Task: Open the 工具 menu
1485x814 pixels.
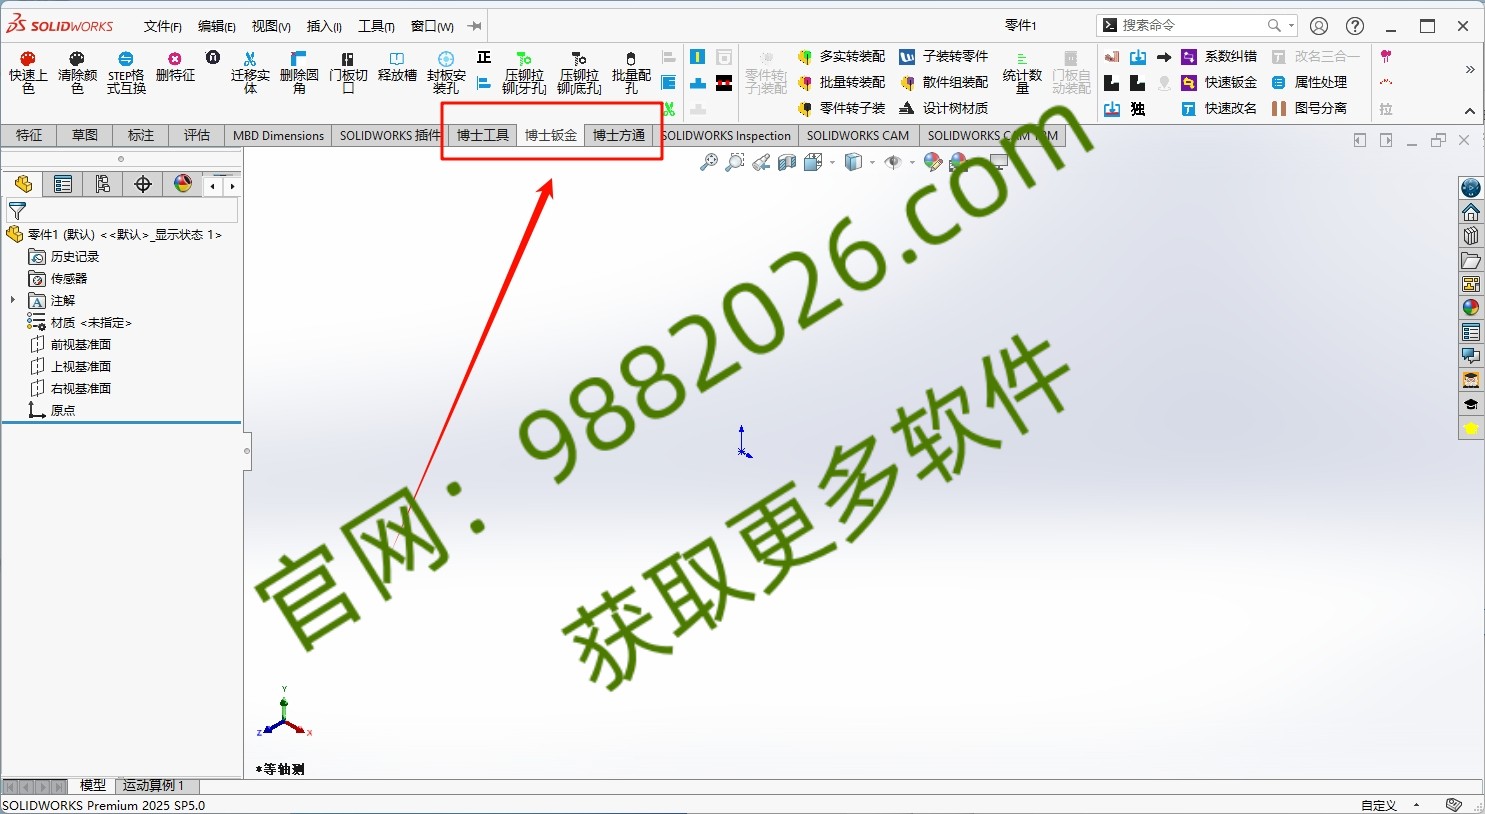Action: 376,26
